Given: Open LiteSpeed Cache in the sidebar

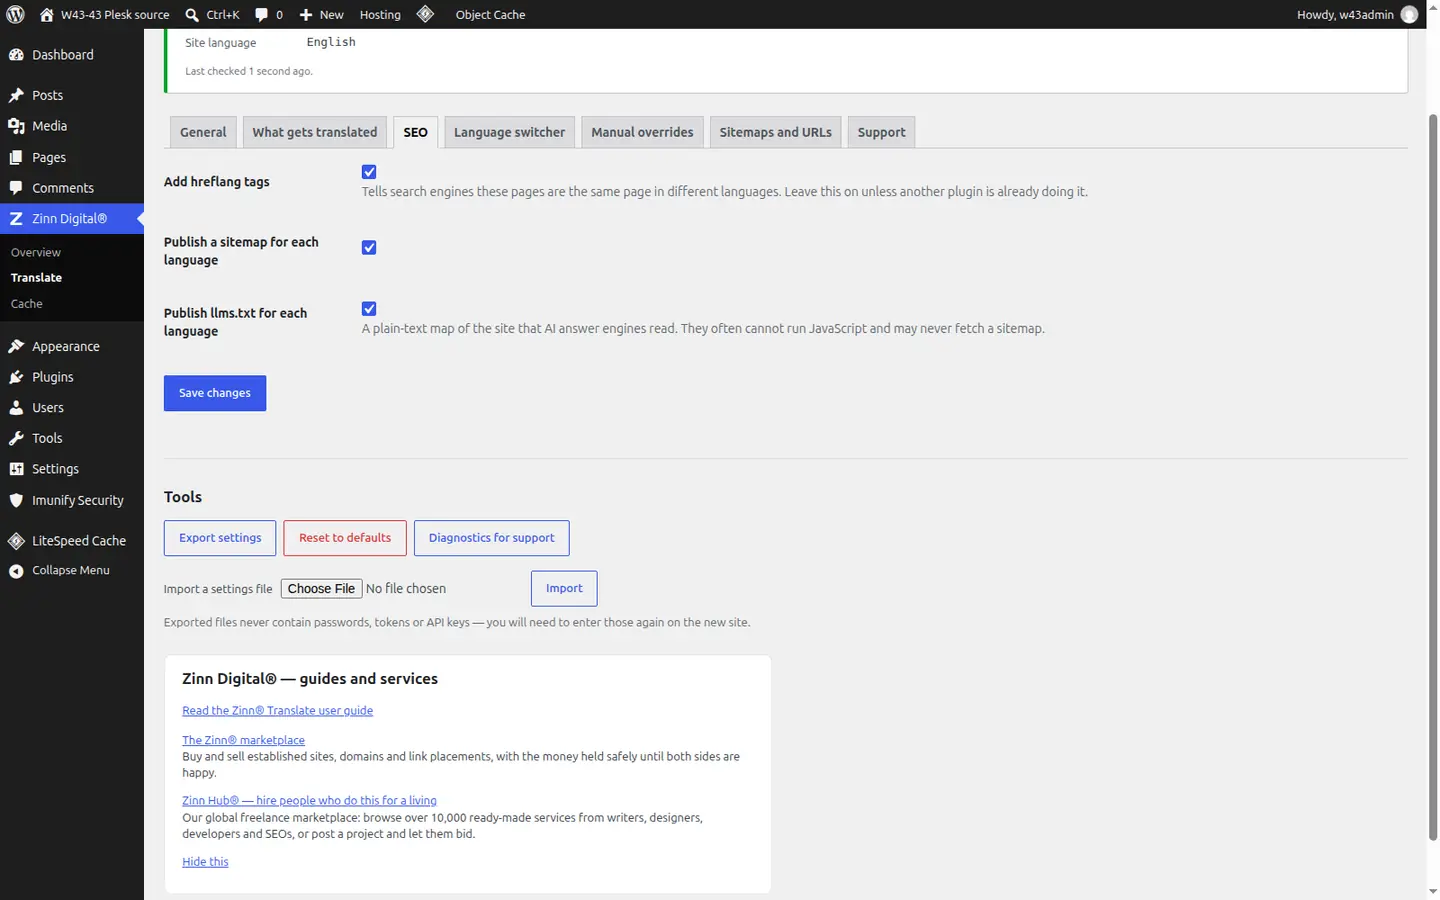Looking at the screenshot, I should pyautogui.click(x=72, y=541).
